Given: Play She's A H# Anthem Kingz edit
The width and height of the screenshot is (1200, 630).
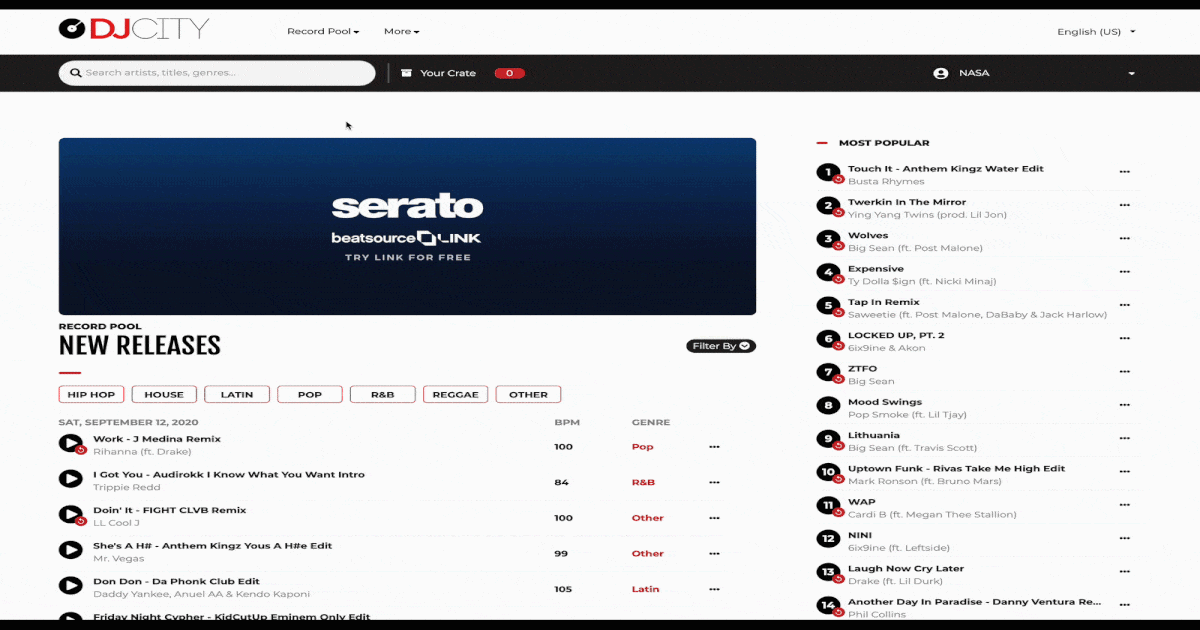Looking at the screenshot, I should pyautogui.click(x=70, y=549).
